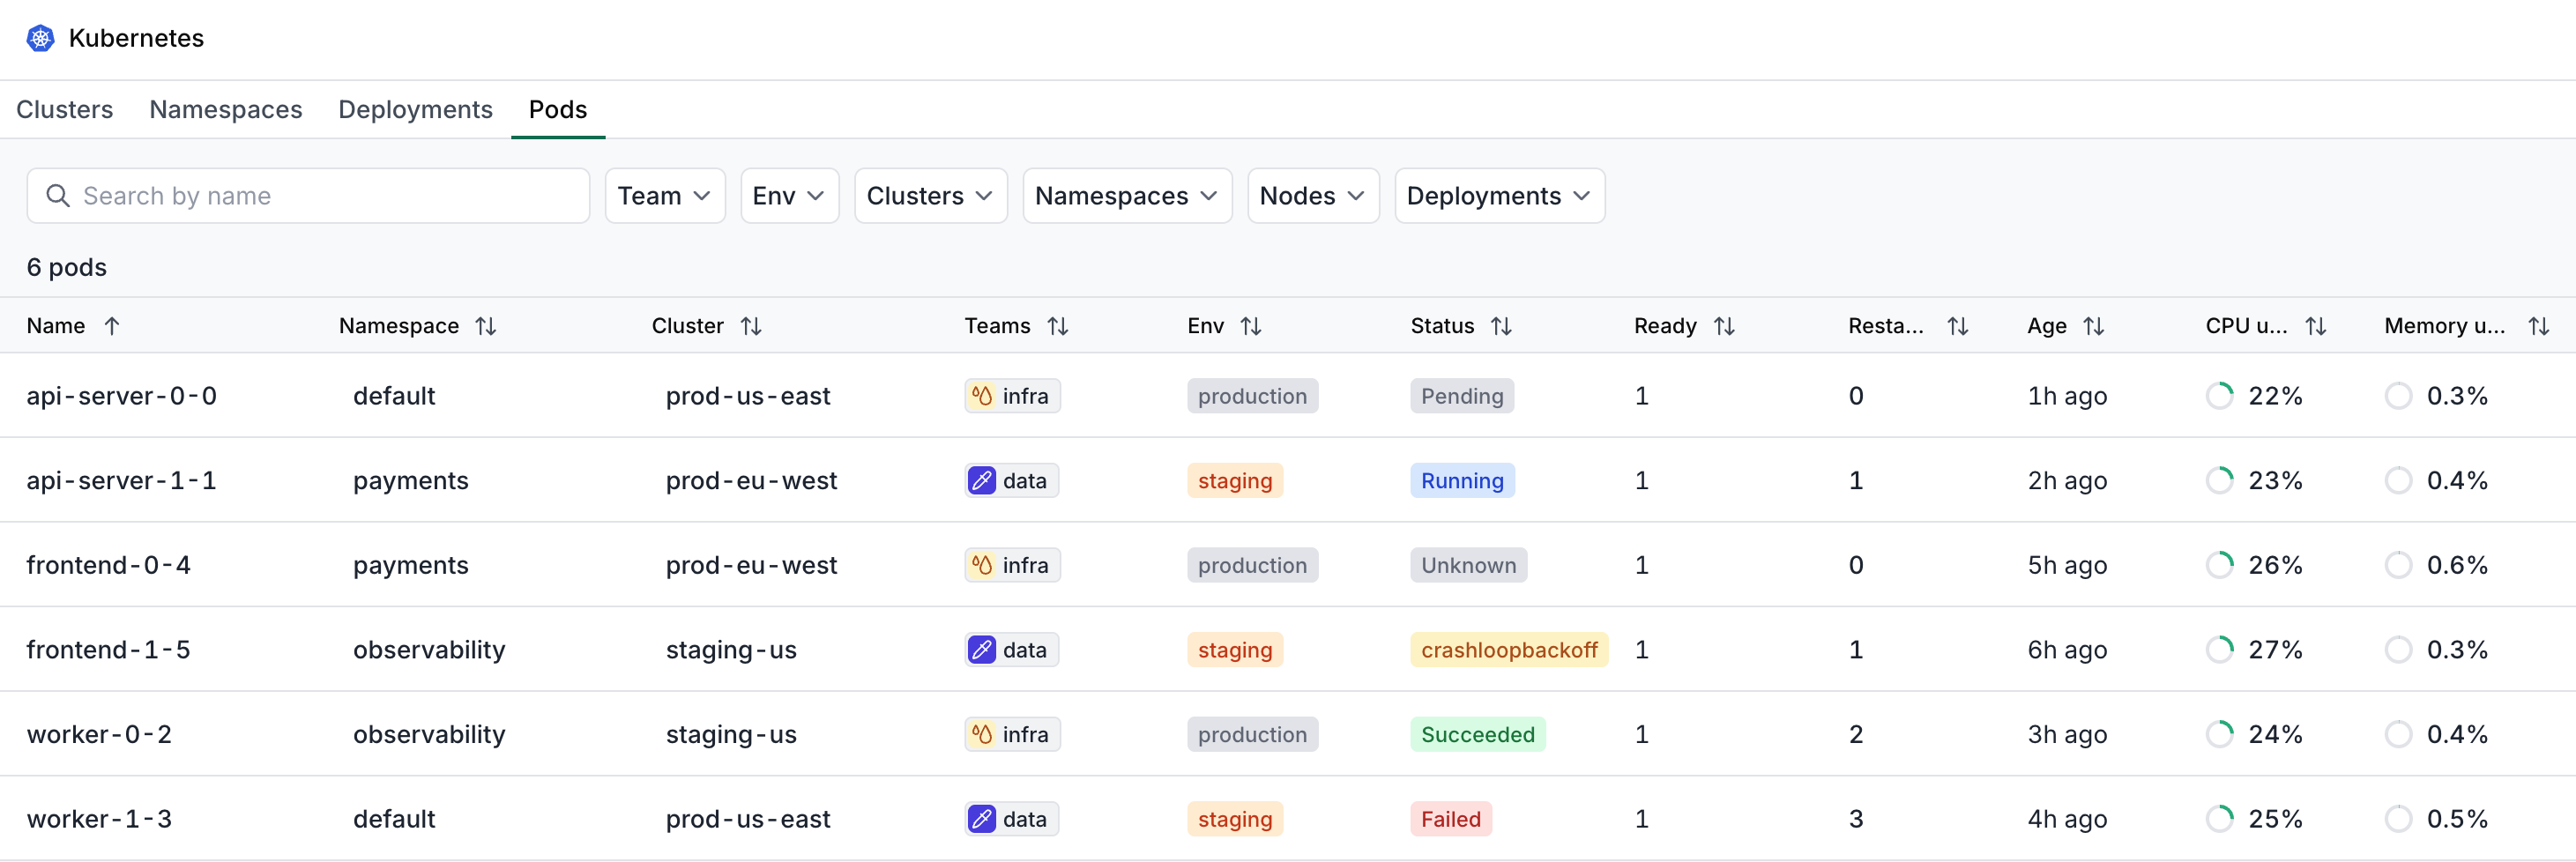Open the Nodes filter dropdown
The image size is (2576, 862).
(x=1313, y=196)
